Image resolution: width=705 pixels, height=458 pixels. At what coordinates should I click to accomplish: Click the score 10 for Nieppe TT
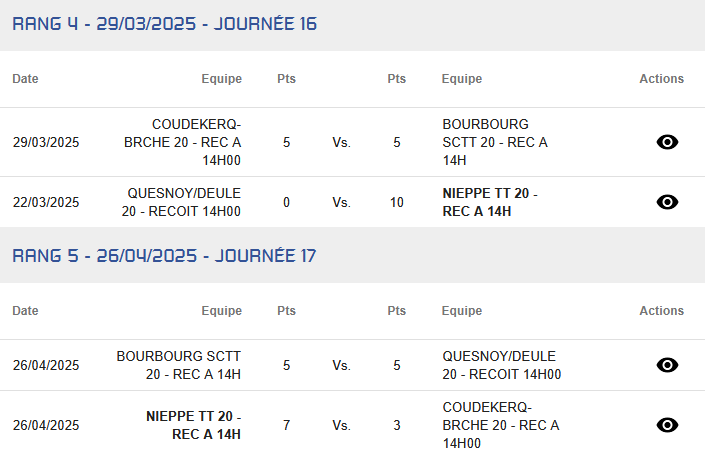click(397, 202)
